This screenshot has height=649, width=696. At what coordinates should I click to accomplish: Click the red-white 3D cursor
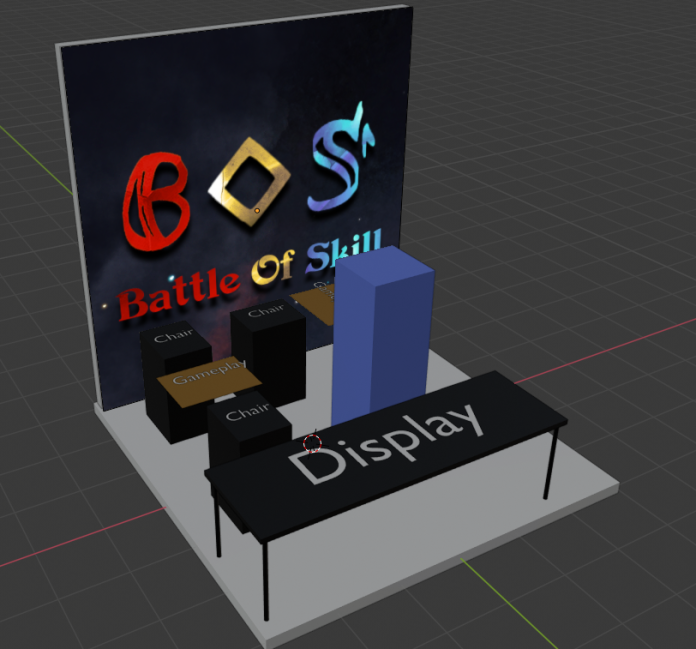[x=312, y=443]
